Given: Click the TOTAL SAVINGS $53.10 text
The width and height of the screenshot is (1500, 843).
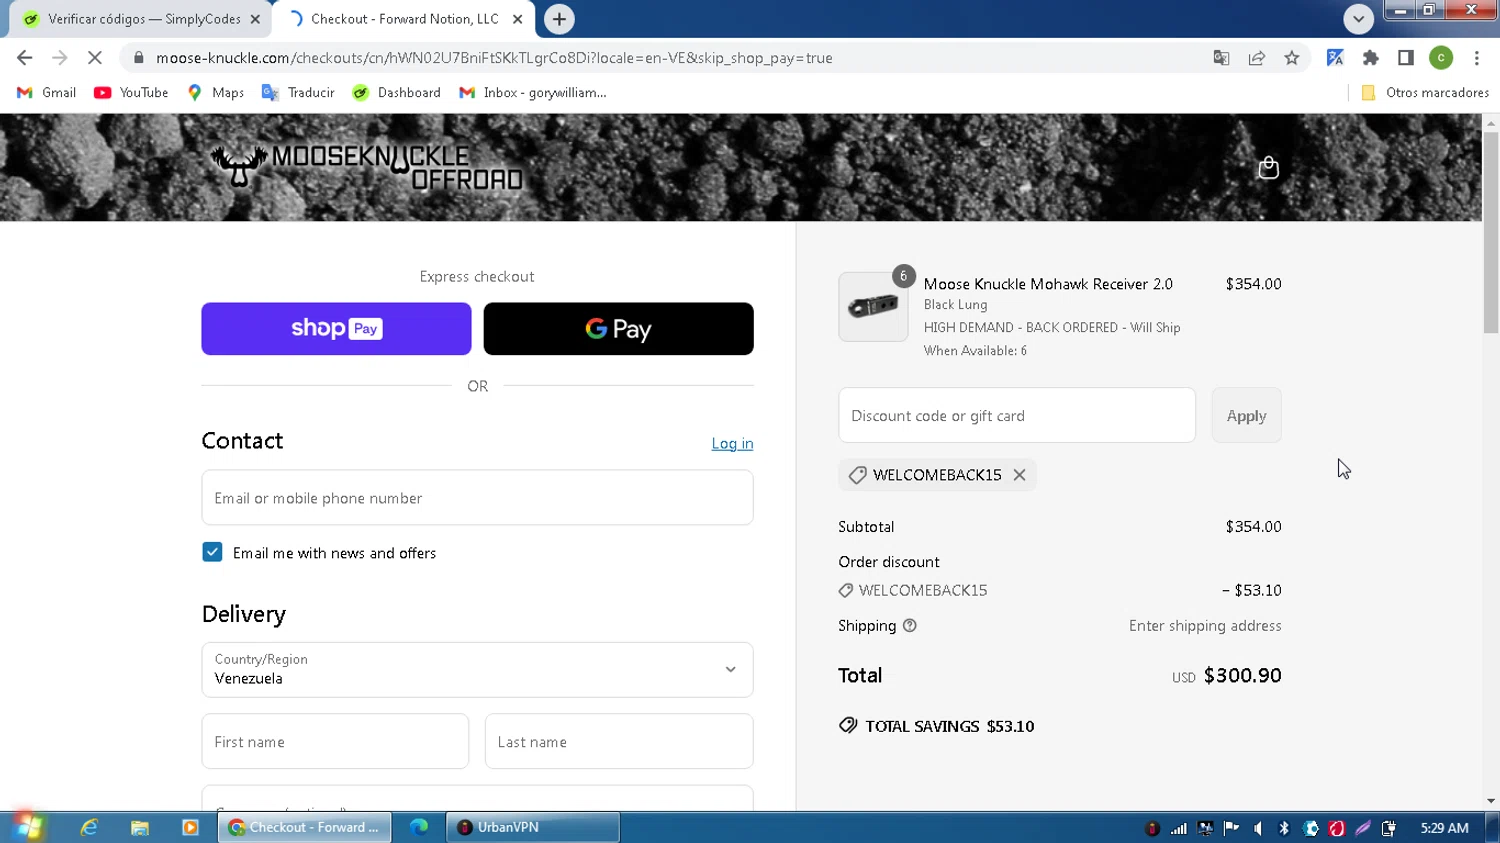Looking at the screenshot, I should pos(949,726).
